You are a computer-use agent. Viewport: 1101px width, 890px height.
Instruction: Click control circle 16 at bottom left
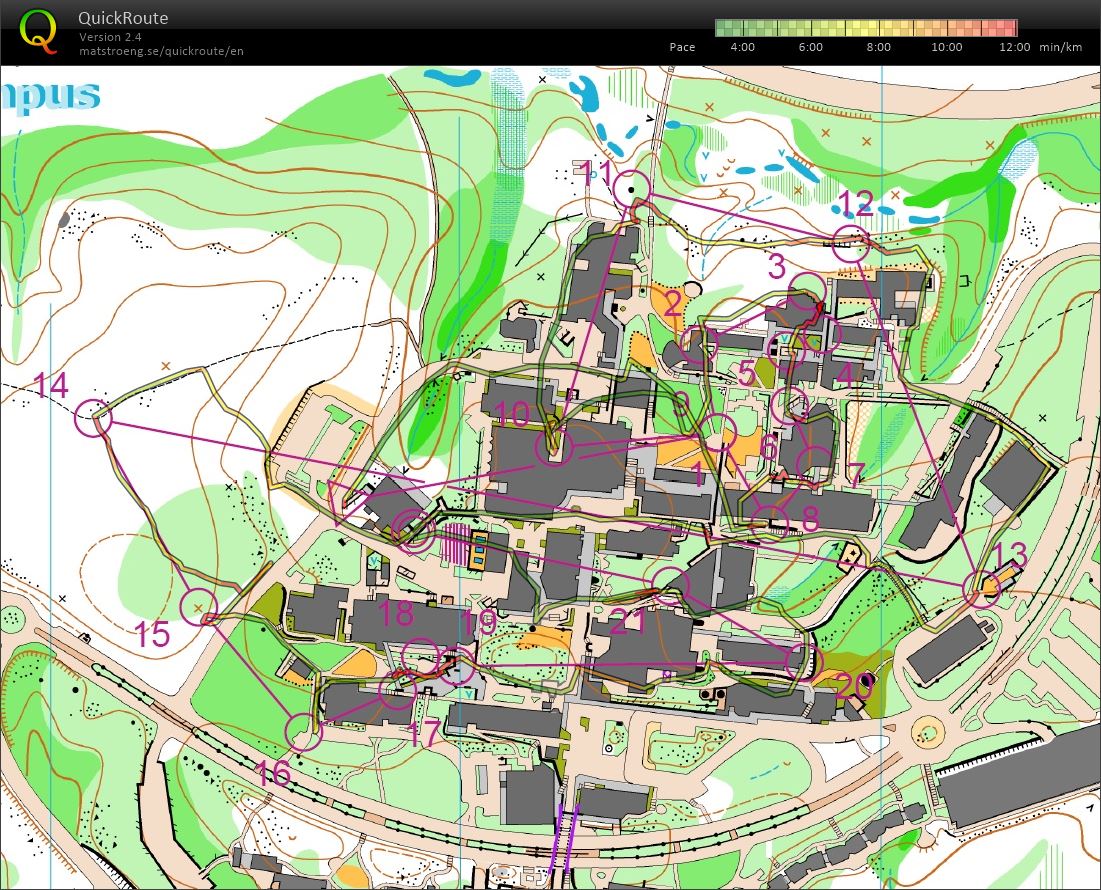(x=303, y=731)
